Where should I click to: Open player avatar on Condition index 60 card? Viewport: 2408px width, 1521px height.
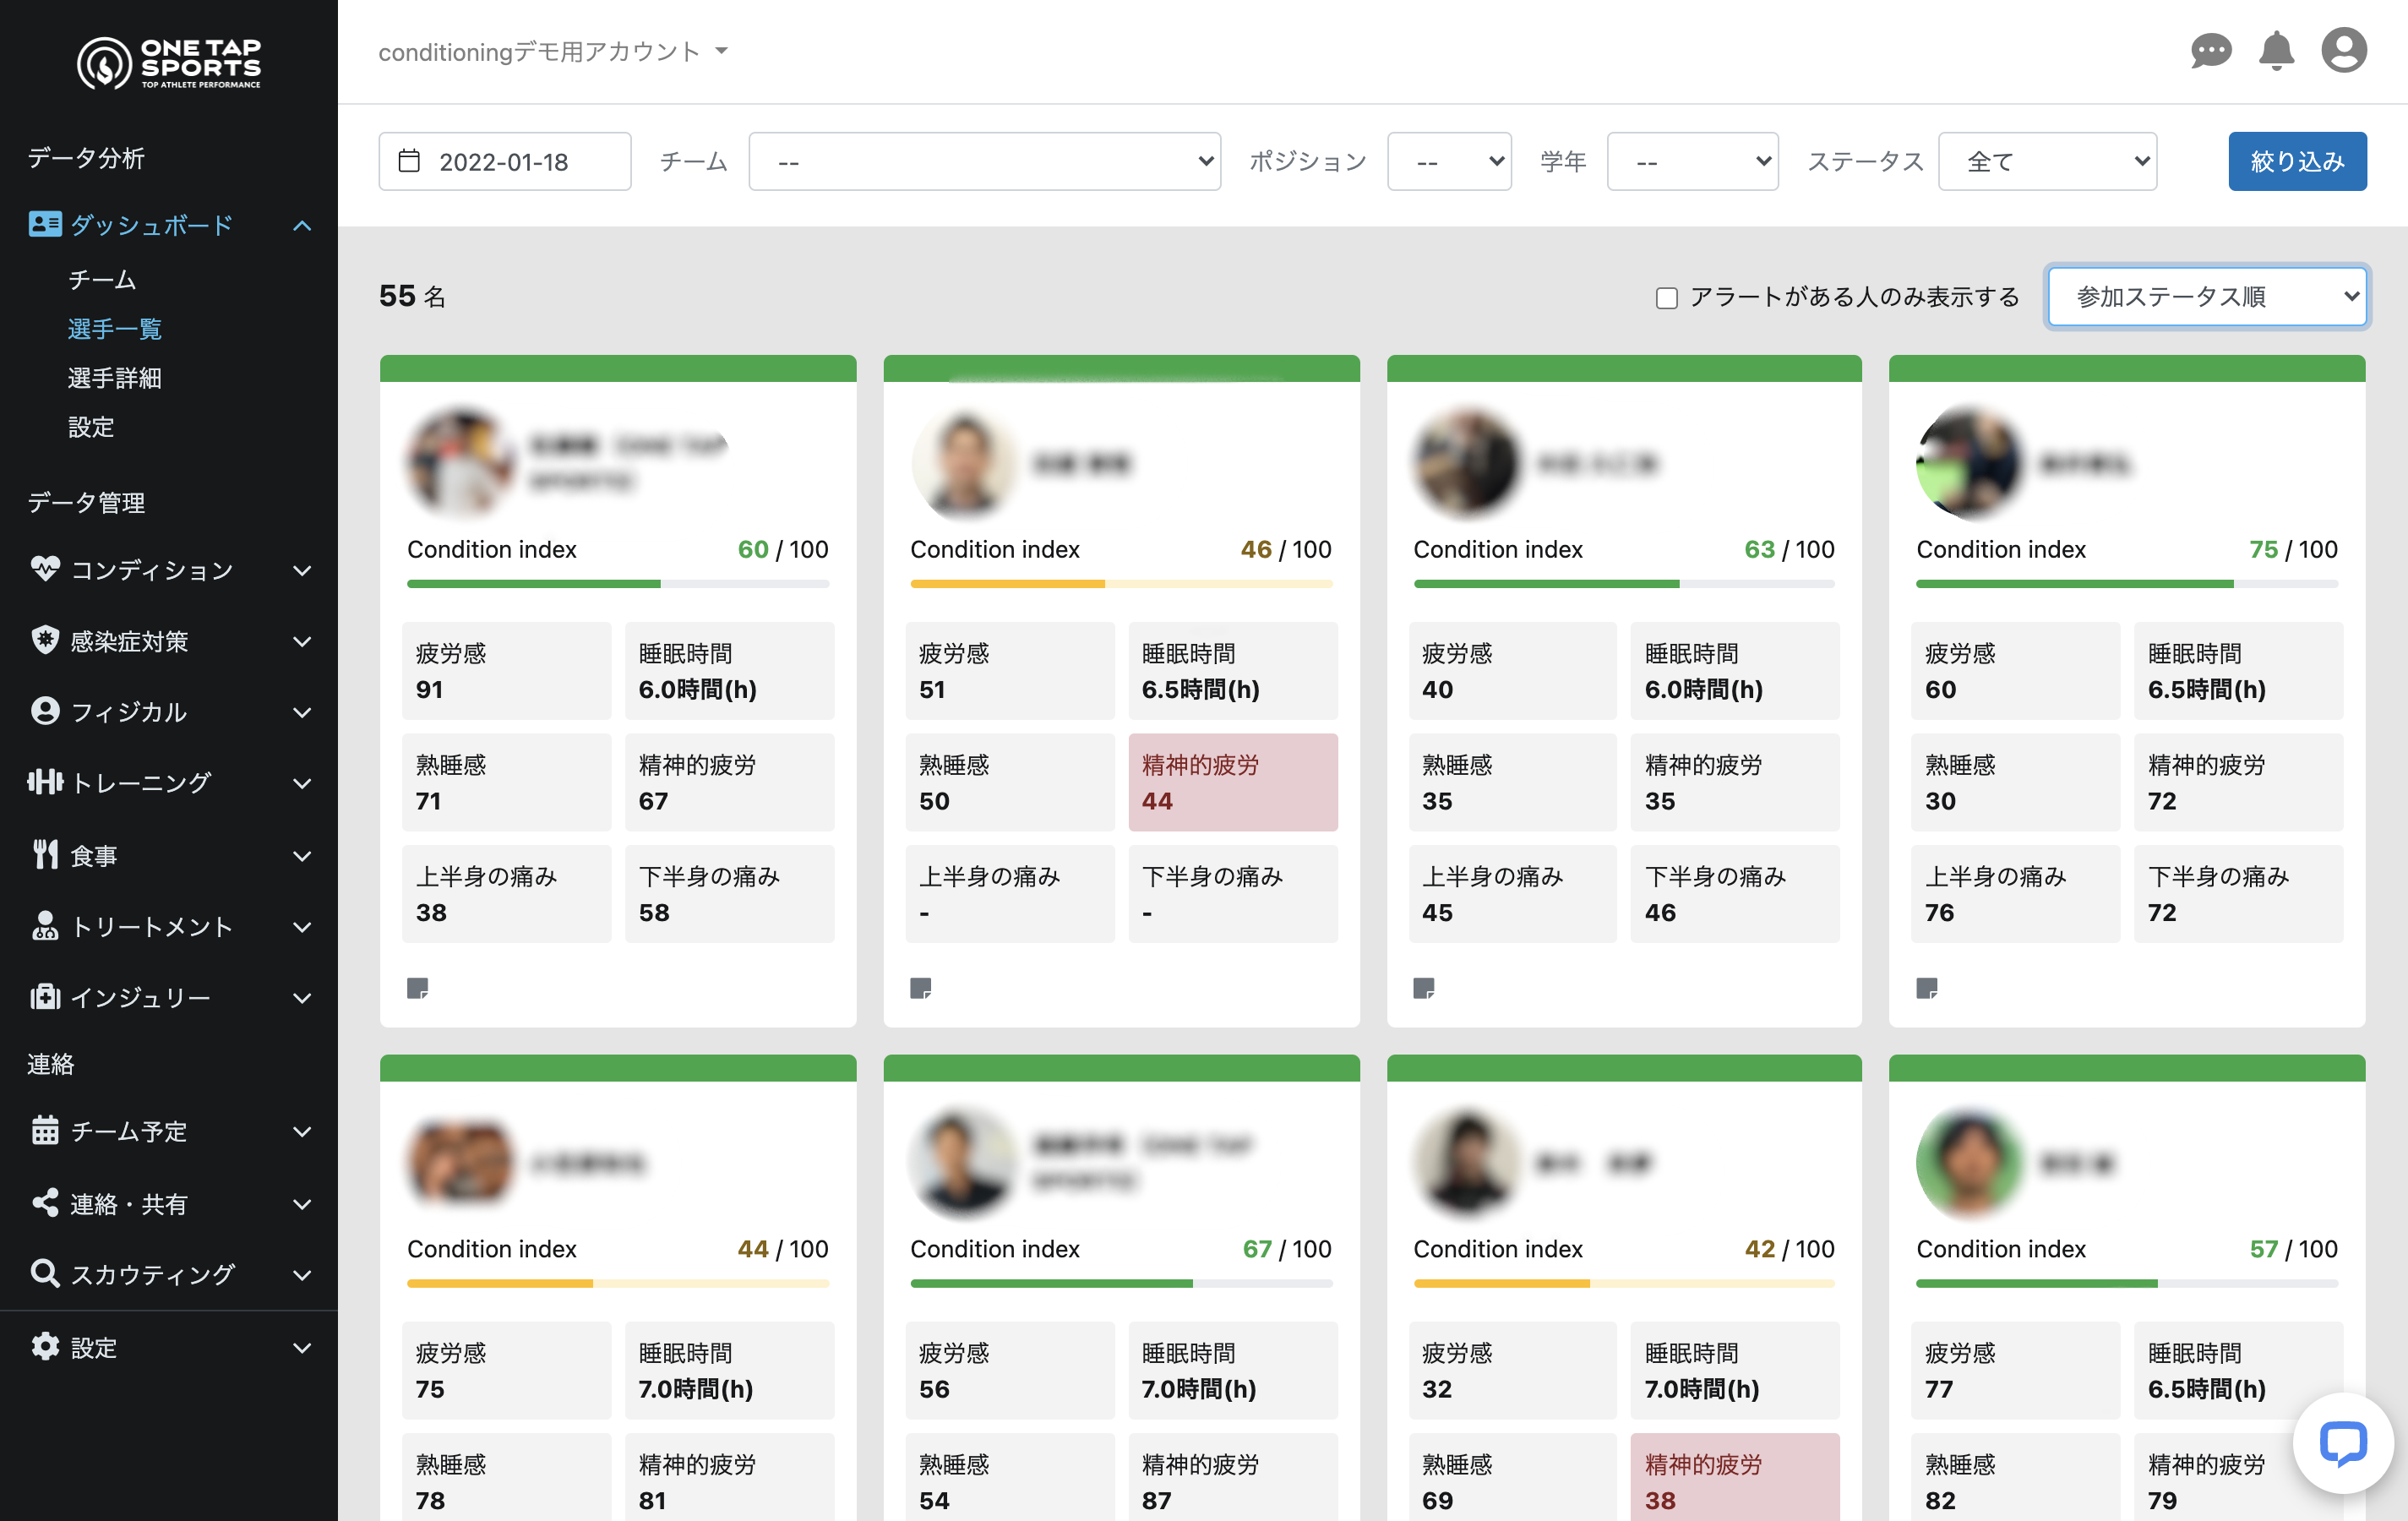click(x=461, y=462)
